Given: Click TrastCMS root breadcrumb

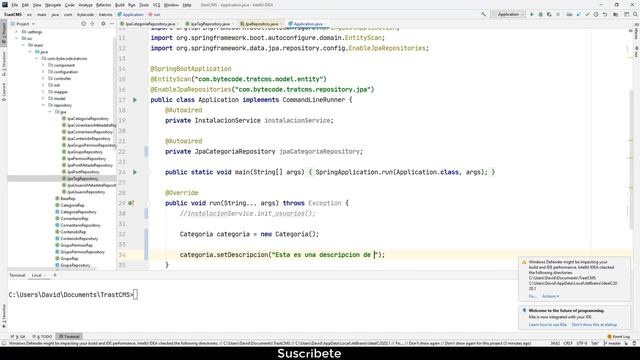Looking at the screenshot, I should pyautogui.click(x=13, y=14).
